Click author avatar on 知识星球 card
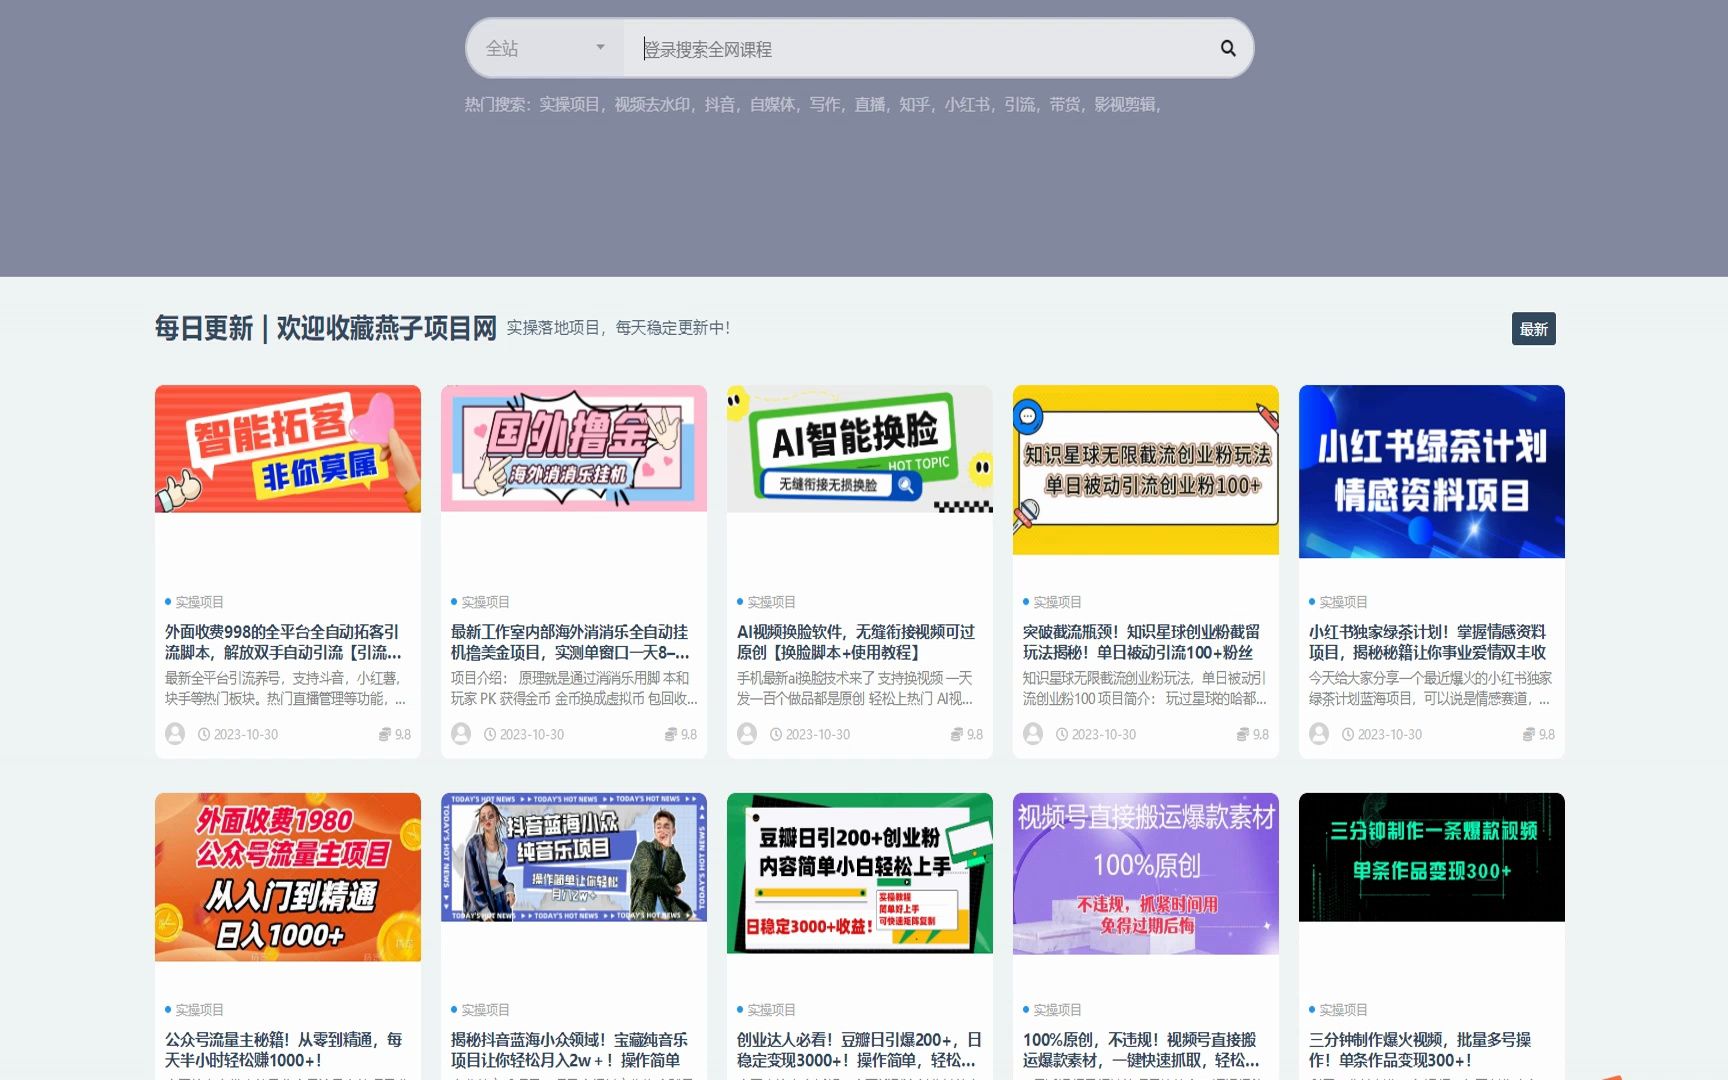 pos(1033,734)
